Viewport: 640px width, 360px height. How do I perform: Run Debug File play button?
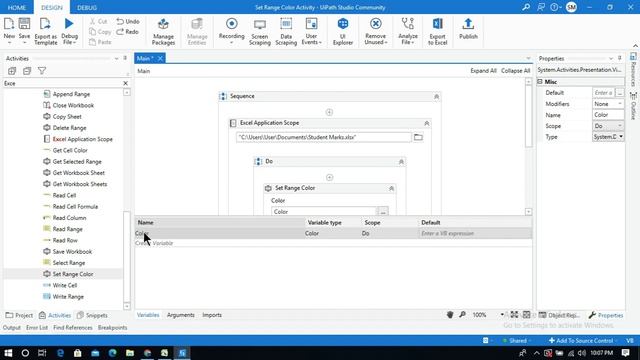(x=69, y=24)
